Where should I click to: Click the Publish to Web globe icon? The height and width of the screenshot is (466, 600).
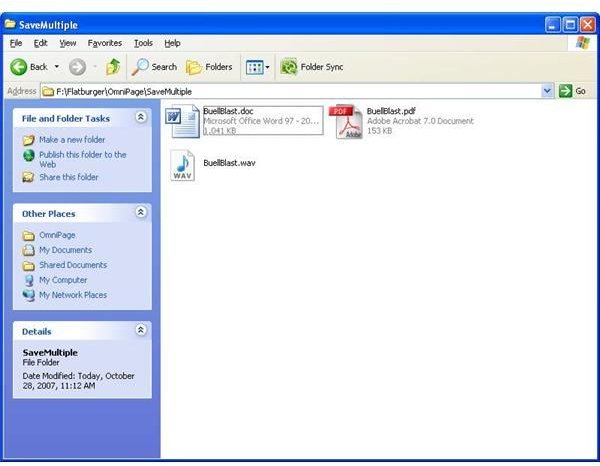(x=29, y=155)
